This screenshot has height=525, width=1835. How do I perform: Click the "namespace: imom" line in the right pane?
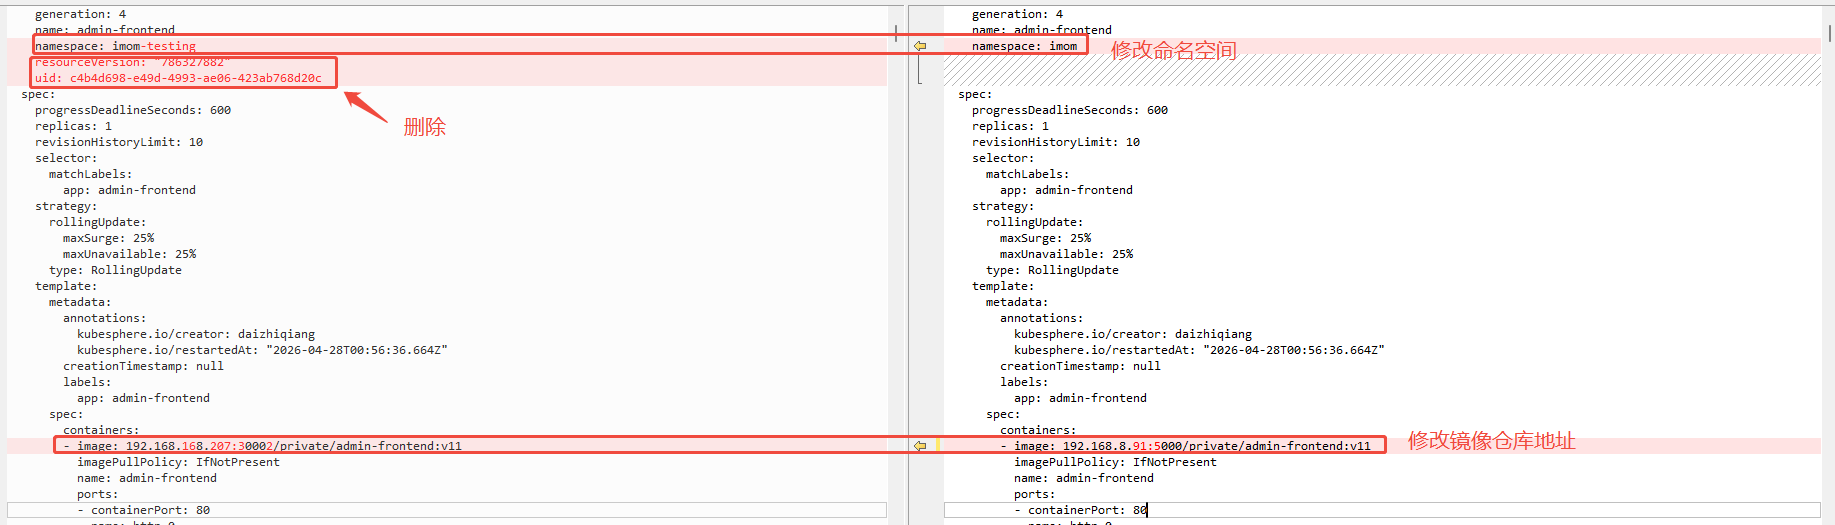(x=1024, y=46)
